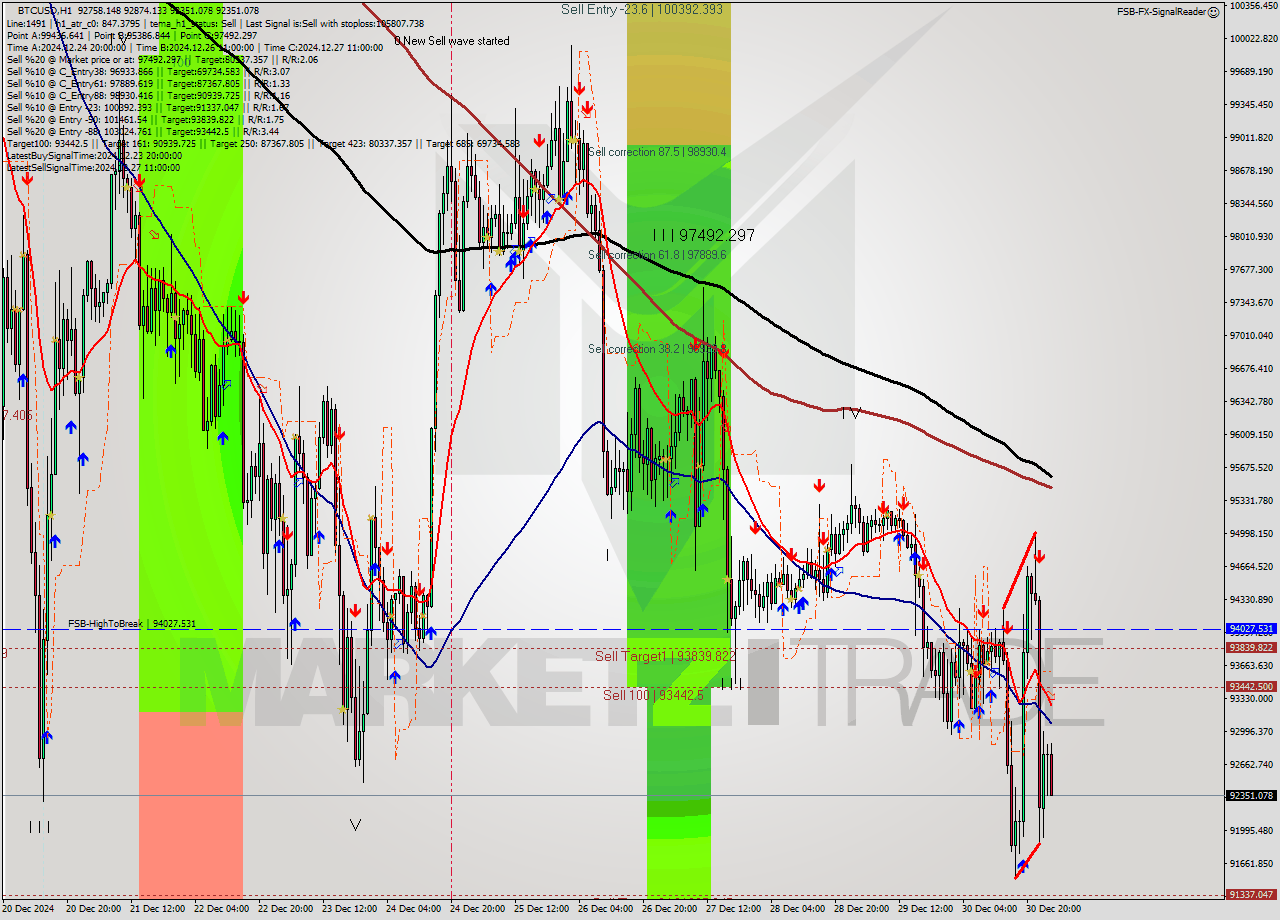Click the '30 Dec 20:00' time axis label
This screenshot has width=1280, height=920.
[x=1053, y=909]
